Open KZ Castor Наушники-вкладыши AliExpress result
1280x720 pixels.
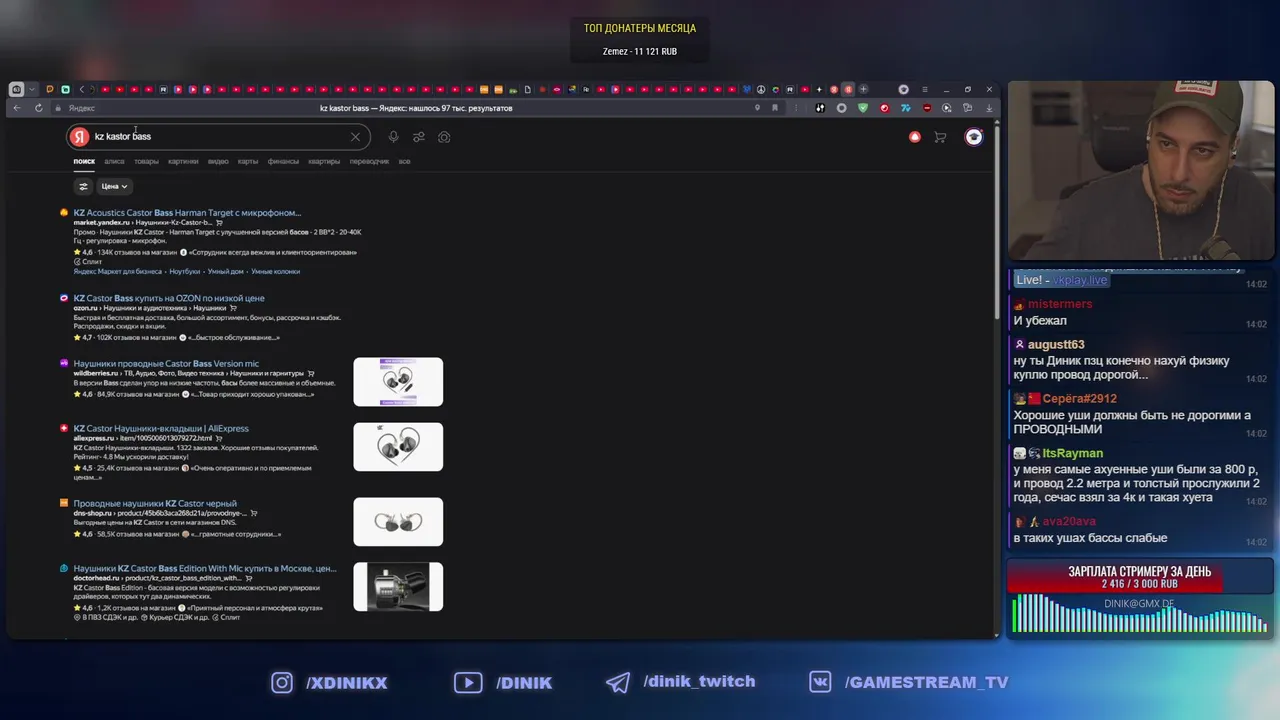161,428
